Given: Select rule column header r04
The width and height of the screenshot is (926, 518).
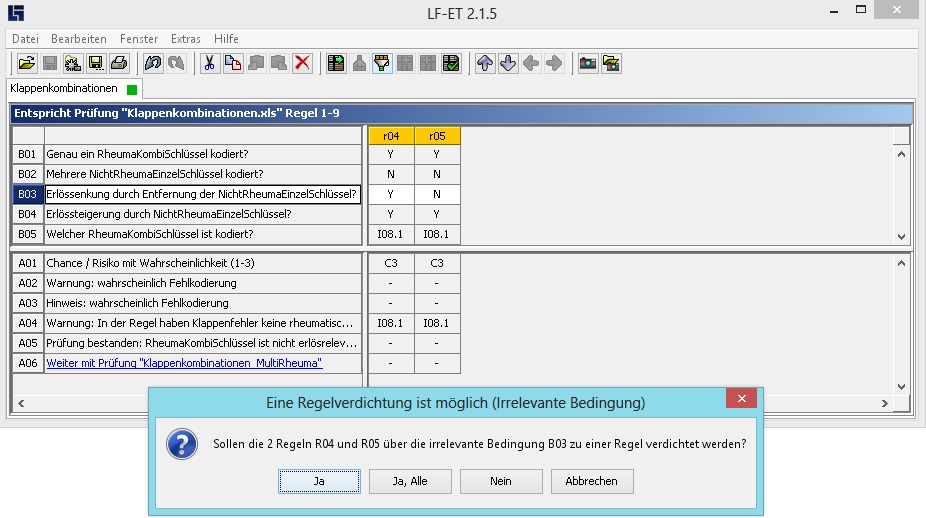Looking at the screenshot, I should tap(391, 136).
